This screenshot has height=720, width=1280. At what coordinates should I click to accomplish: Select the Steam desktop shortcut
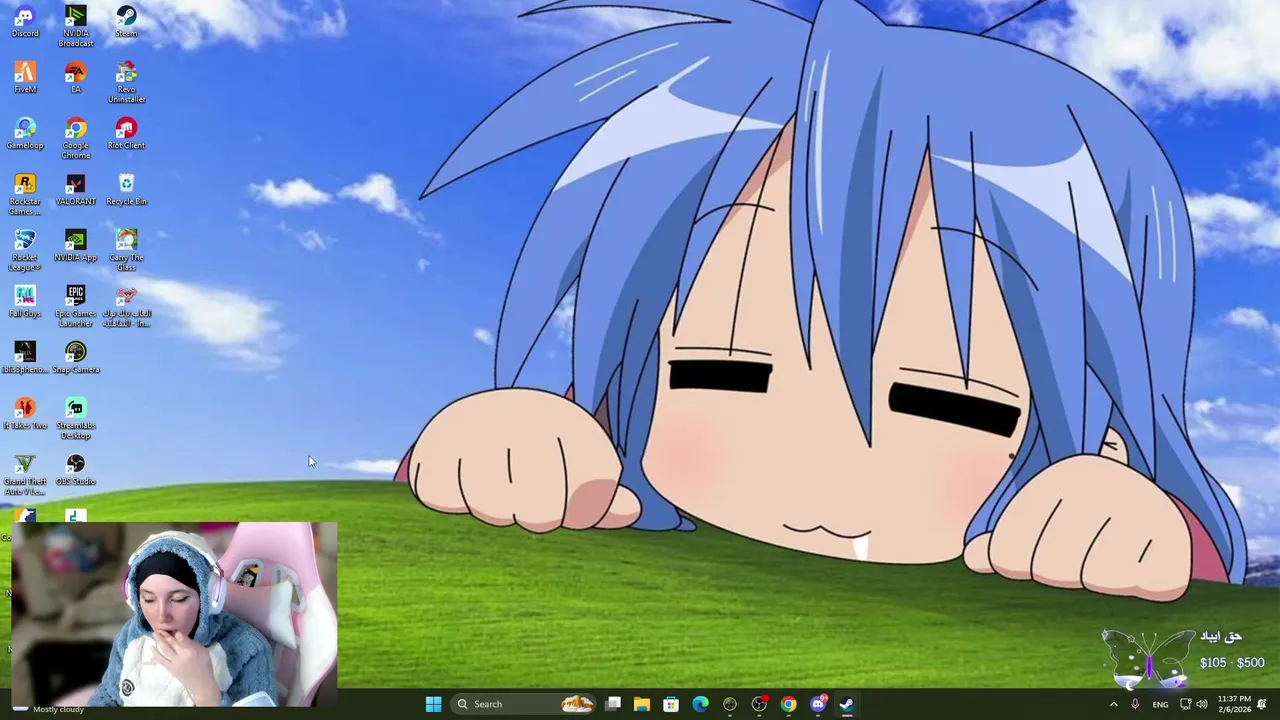[x=126, y=22]
